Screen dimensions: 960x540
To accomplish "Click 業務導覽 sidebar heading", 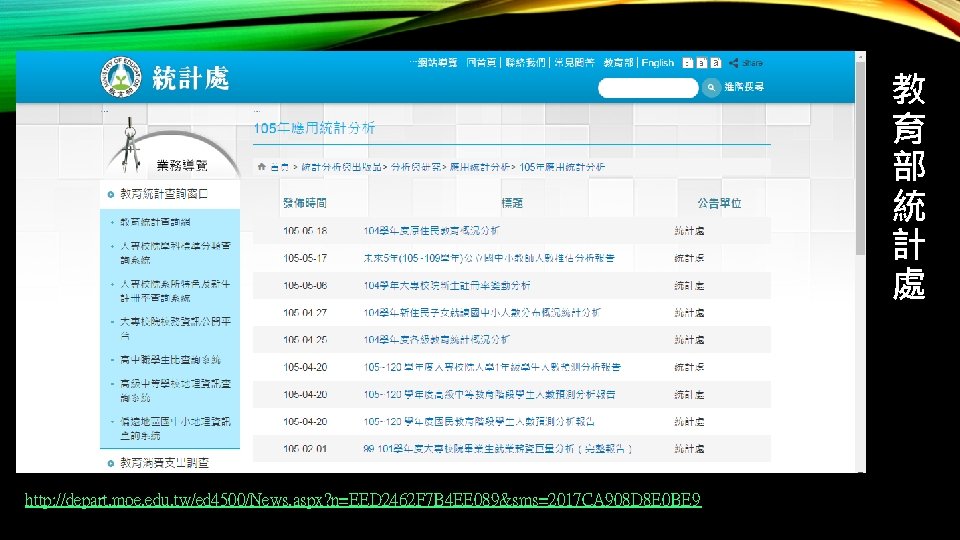I will click(182, 165).
